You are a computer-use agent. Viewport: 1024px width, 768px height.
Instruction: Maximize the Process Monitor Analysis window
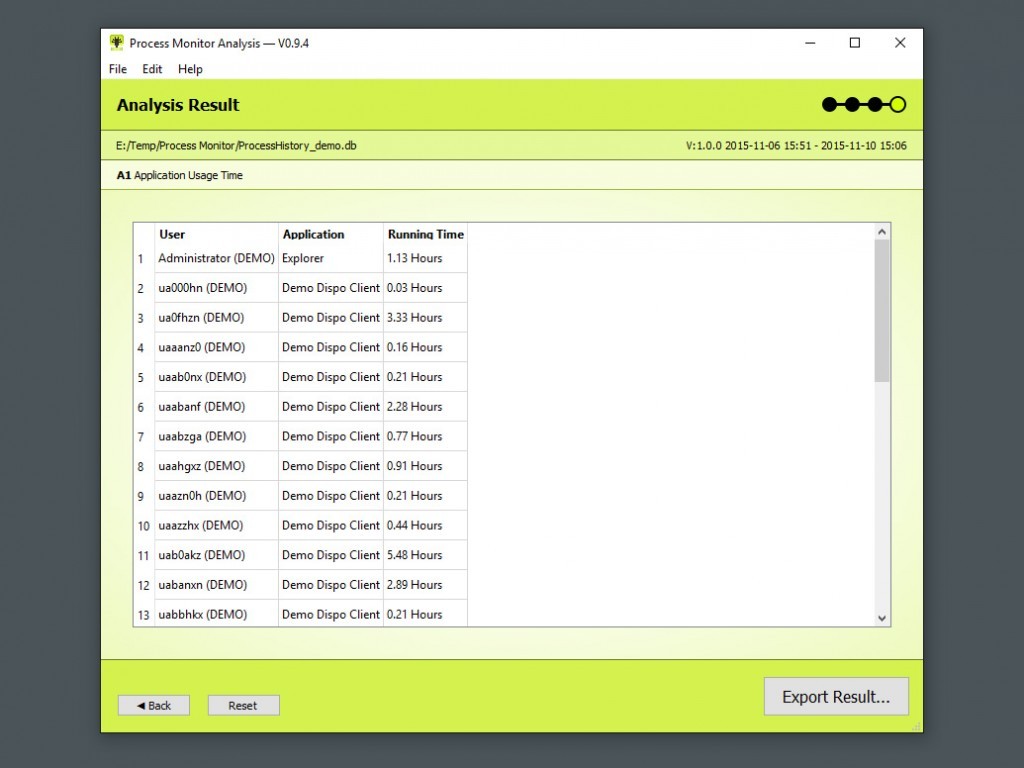(x=854, y=43)
